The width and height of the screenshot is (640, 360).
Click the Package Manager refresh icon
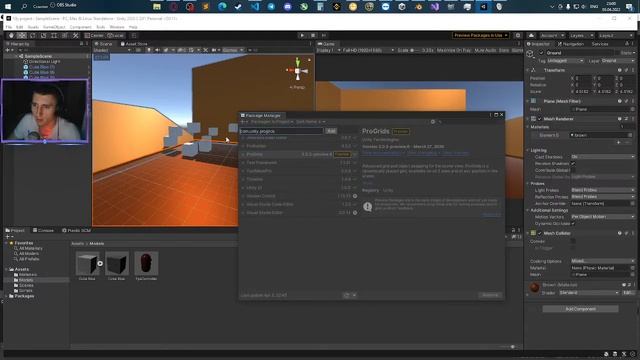(x=347, y=295)
